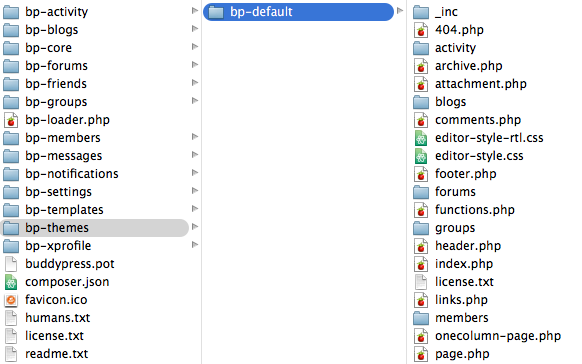Click the bp-xprofile folder icon
This screenshot has width=582, height=364.
(11, 246)
